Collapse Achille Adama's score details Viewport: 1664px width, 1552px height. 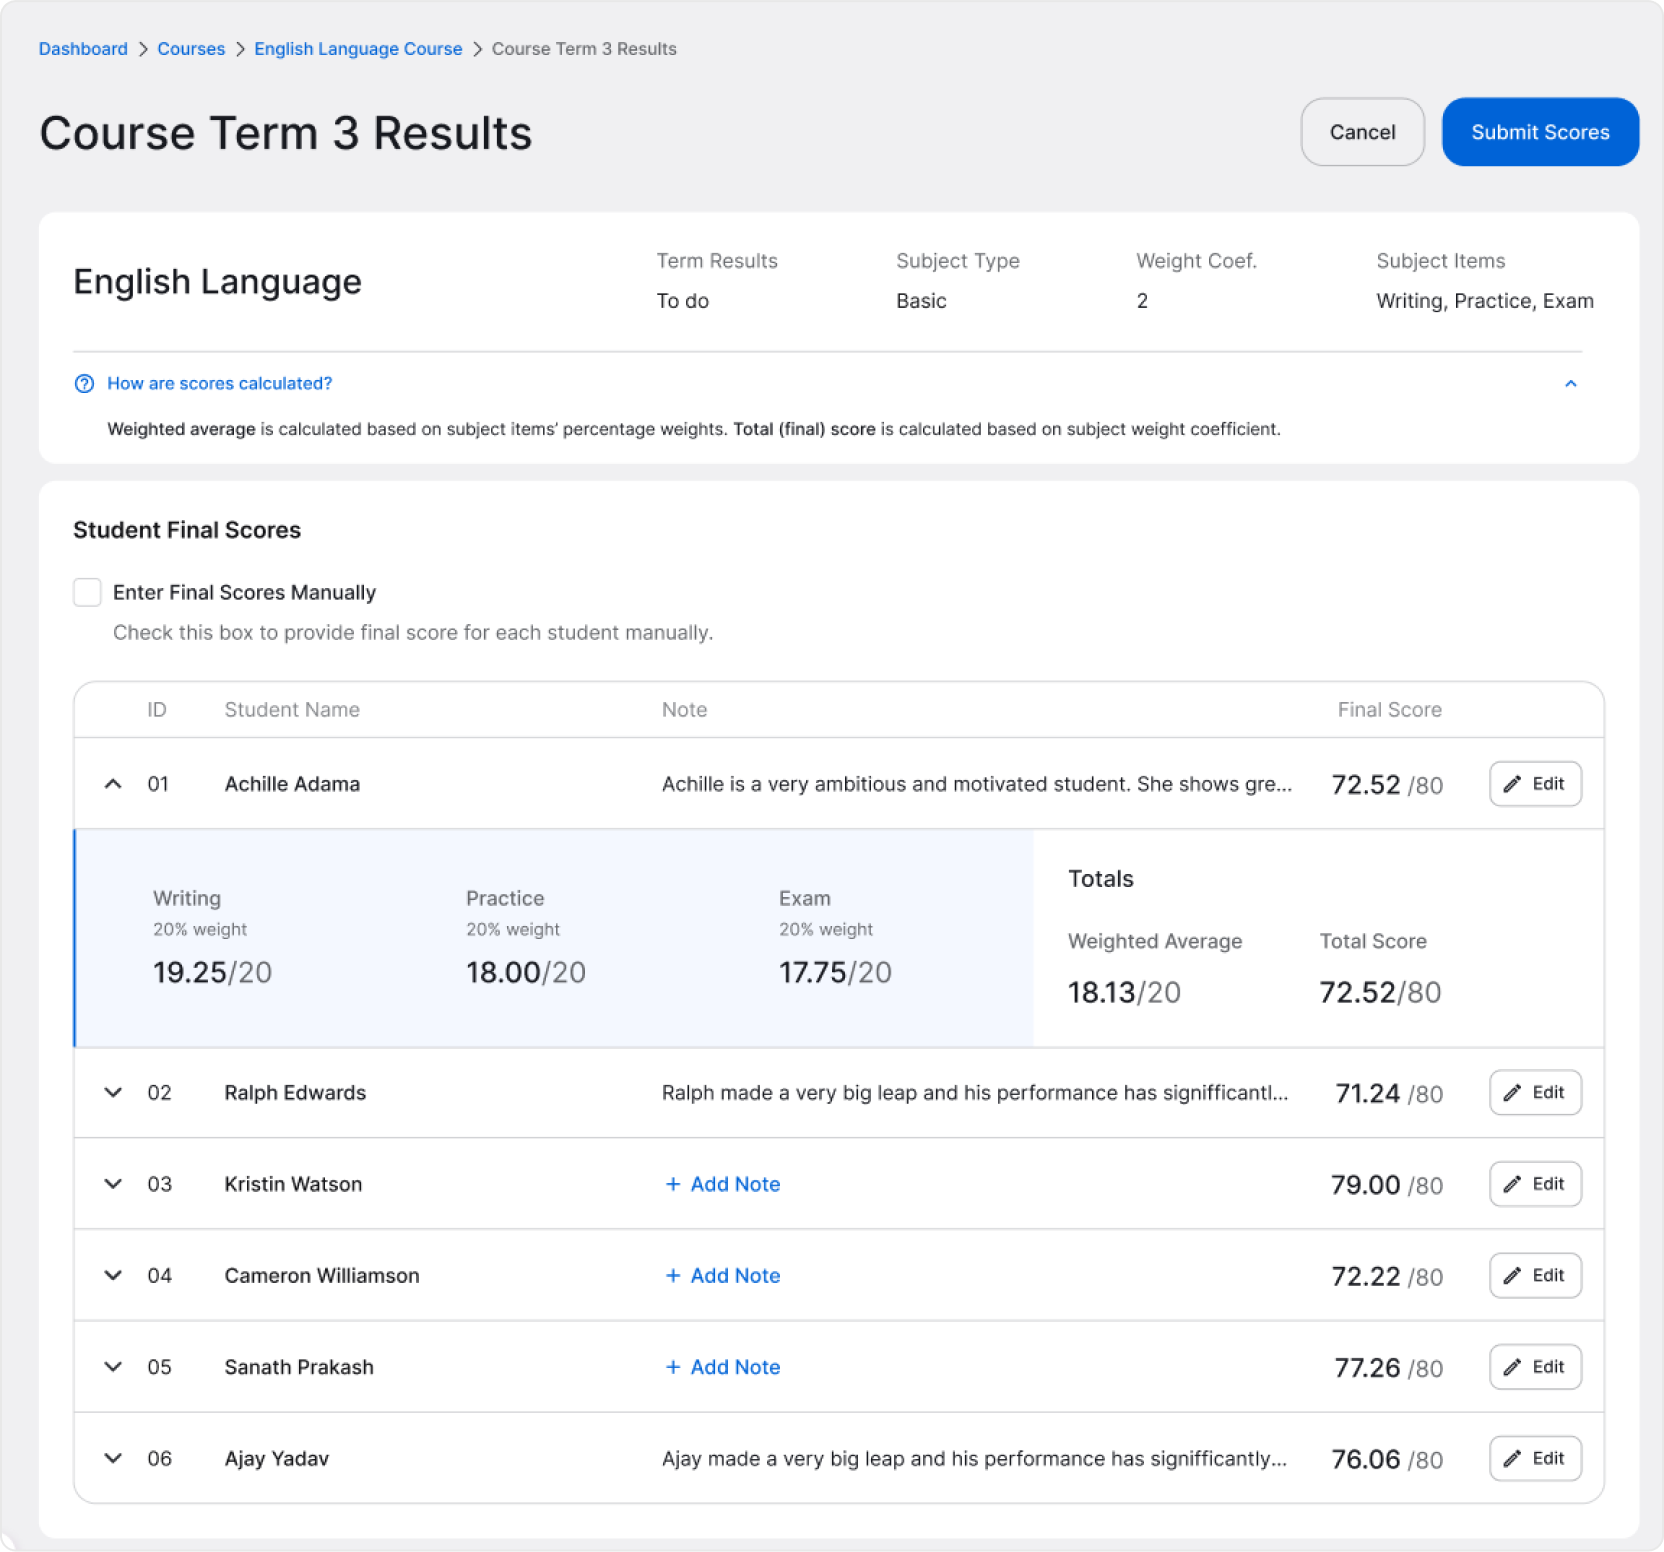point(112,784)
